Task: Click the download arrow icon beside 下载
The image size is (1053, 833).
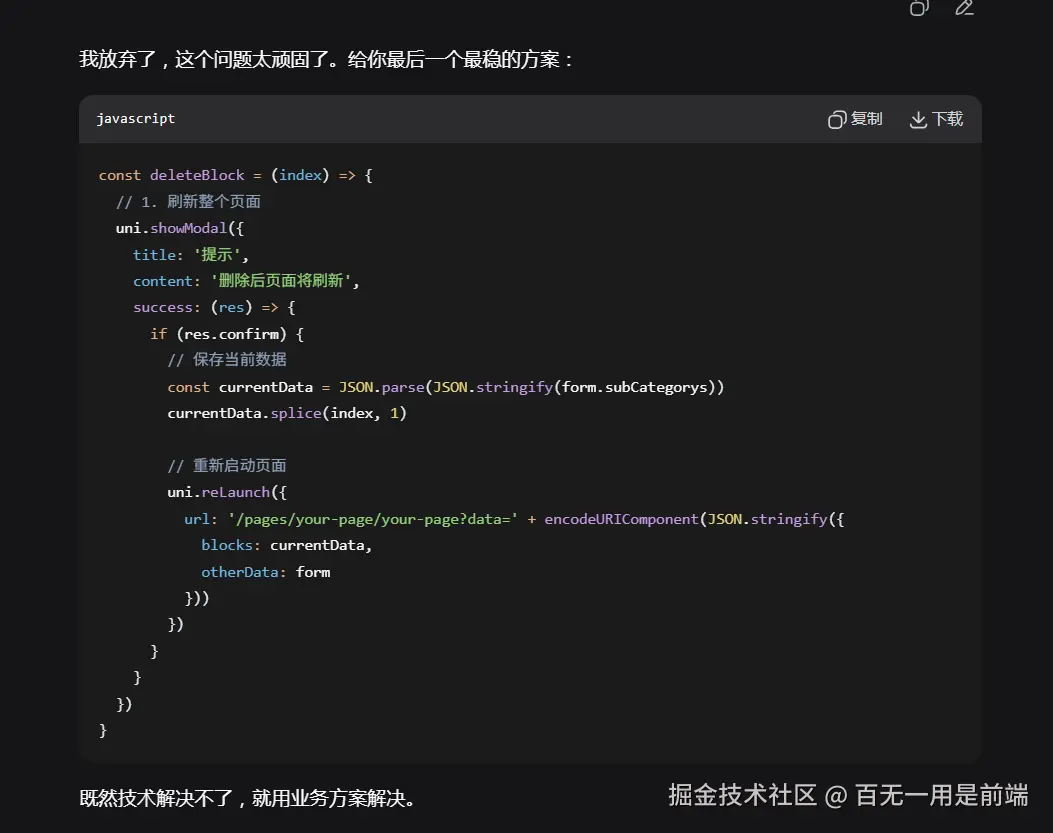Action: pos(917,118)
